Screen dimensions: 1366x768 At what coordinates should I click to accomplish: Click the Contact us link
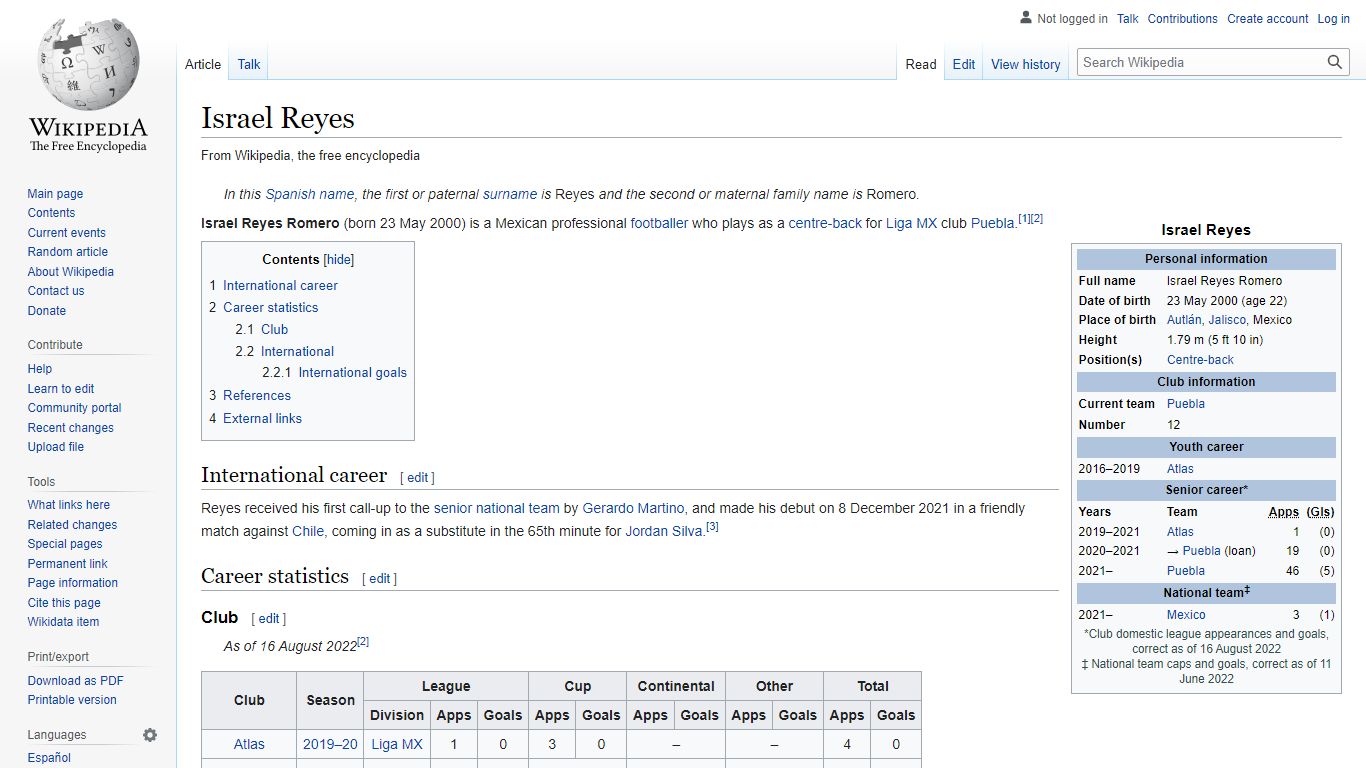coord(56,291)
